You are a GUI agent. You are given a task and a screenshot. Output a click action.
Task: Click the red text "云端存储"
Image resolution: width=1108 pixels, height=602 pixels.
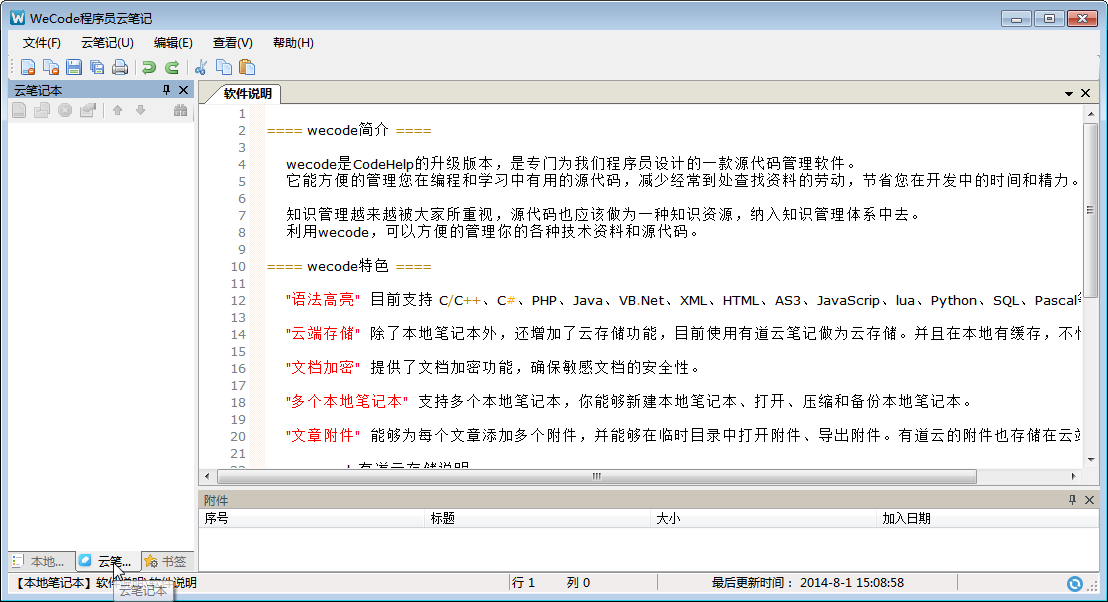(324, 334)
